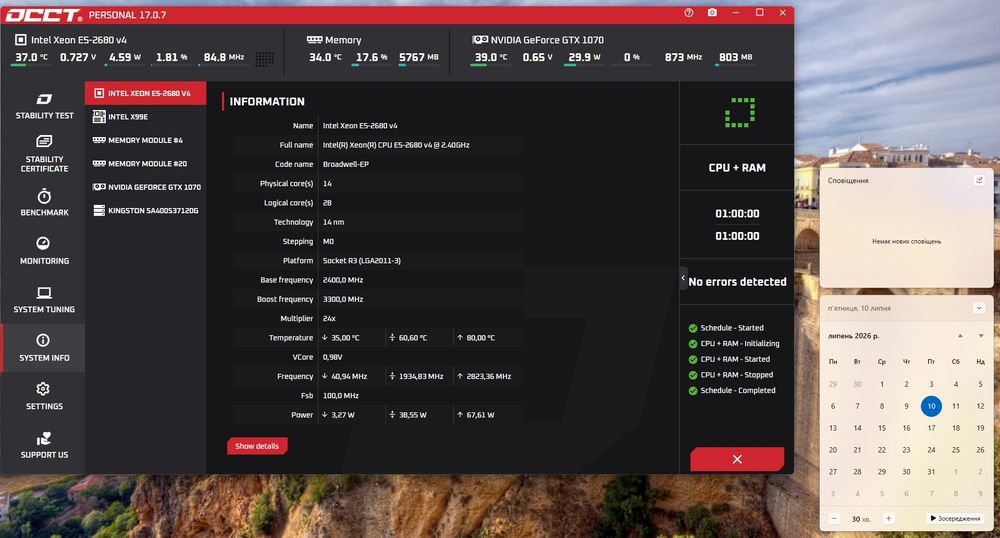Start focus session with Зосередження button

(955, 518)
